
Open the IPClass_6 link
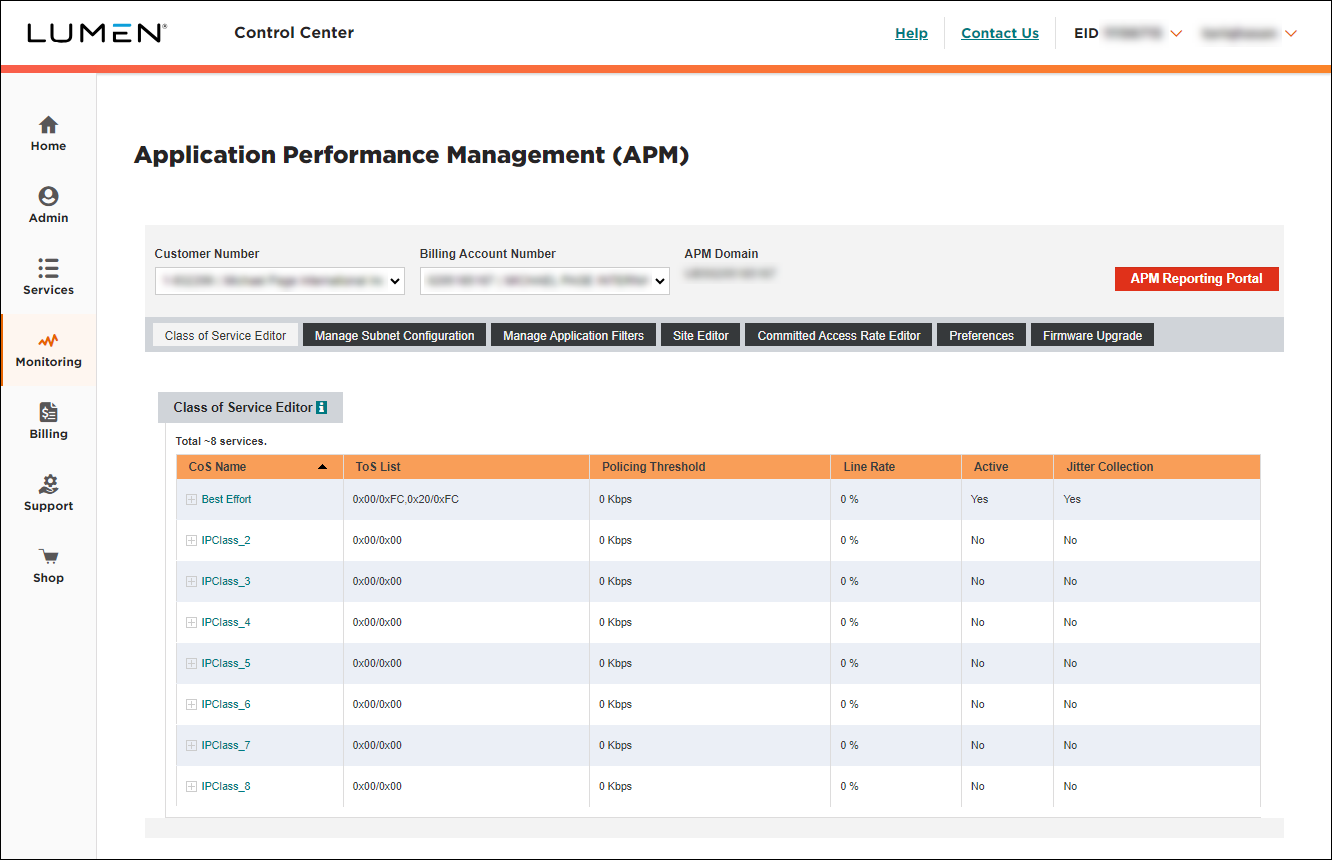[226, 704]
